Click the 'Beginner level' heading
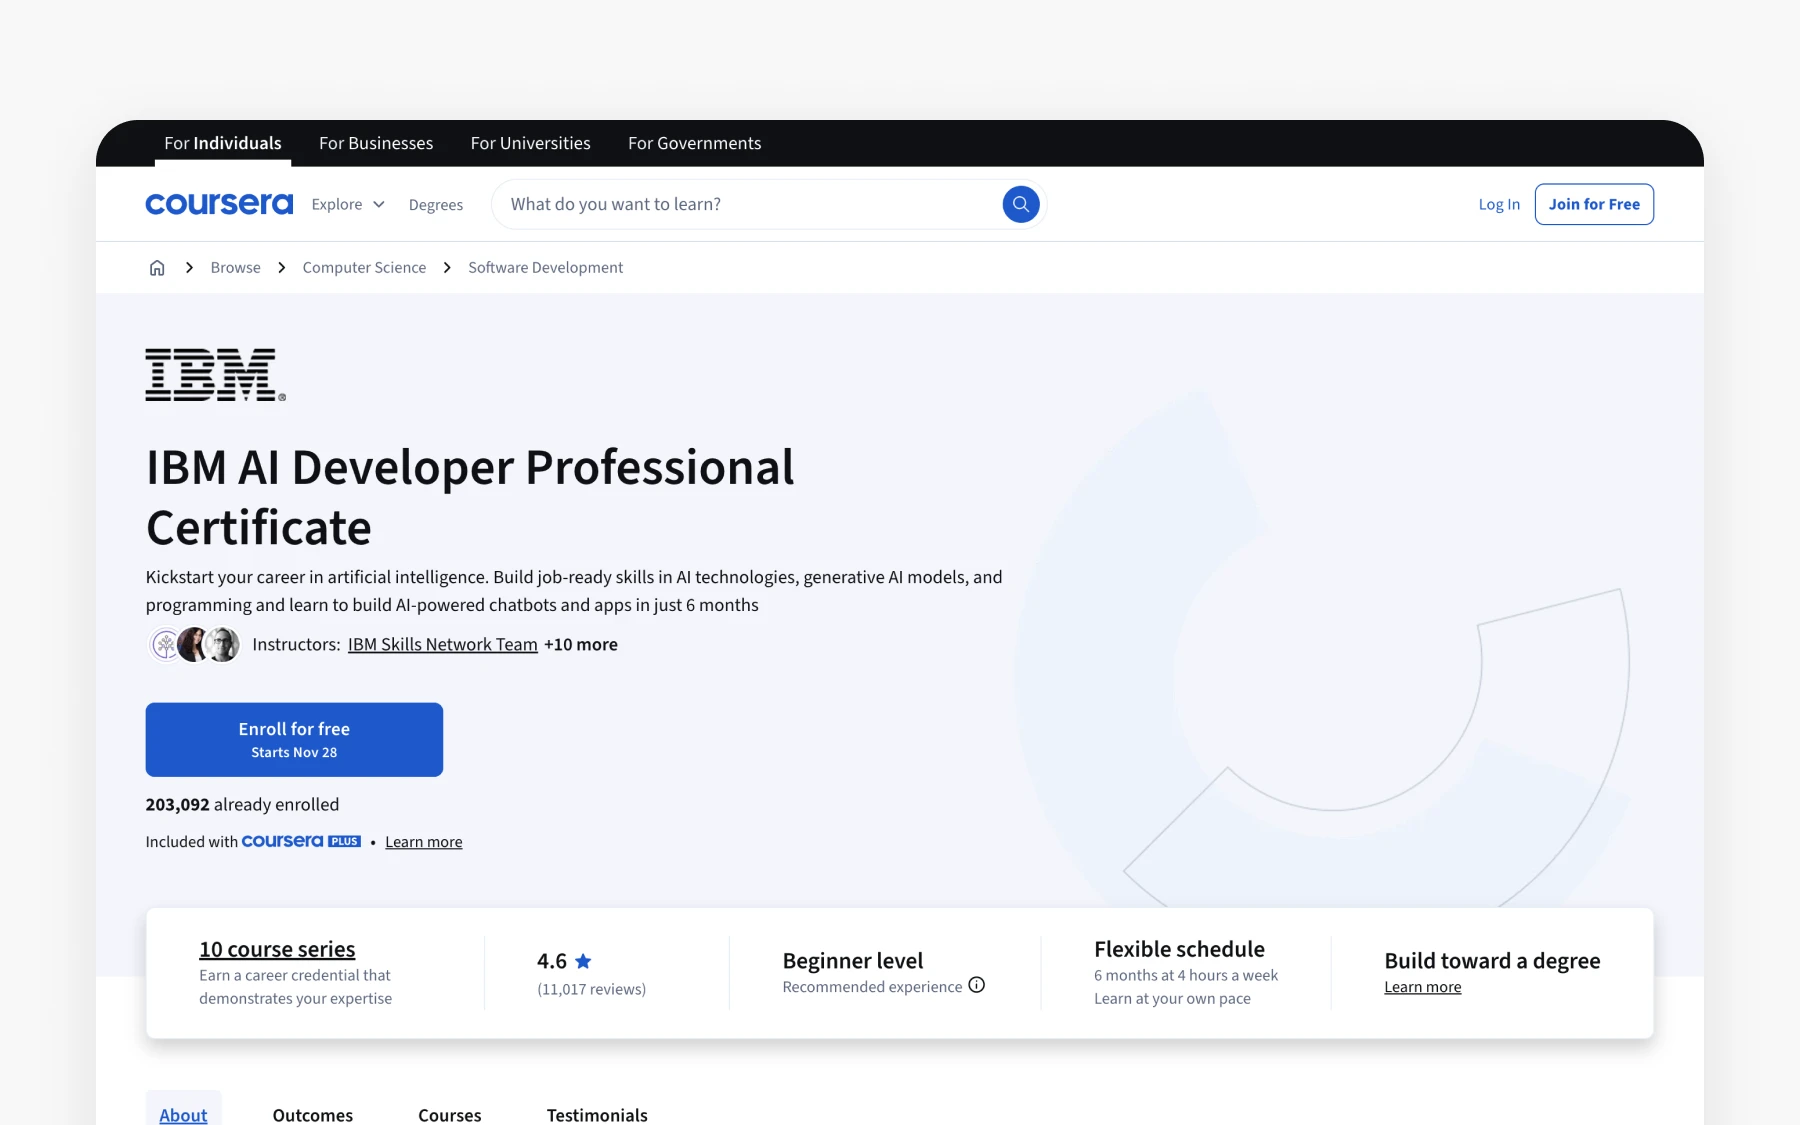The width and height of the screenshot is (1800, 1125). pyautogui.click(x=853, y=961)
